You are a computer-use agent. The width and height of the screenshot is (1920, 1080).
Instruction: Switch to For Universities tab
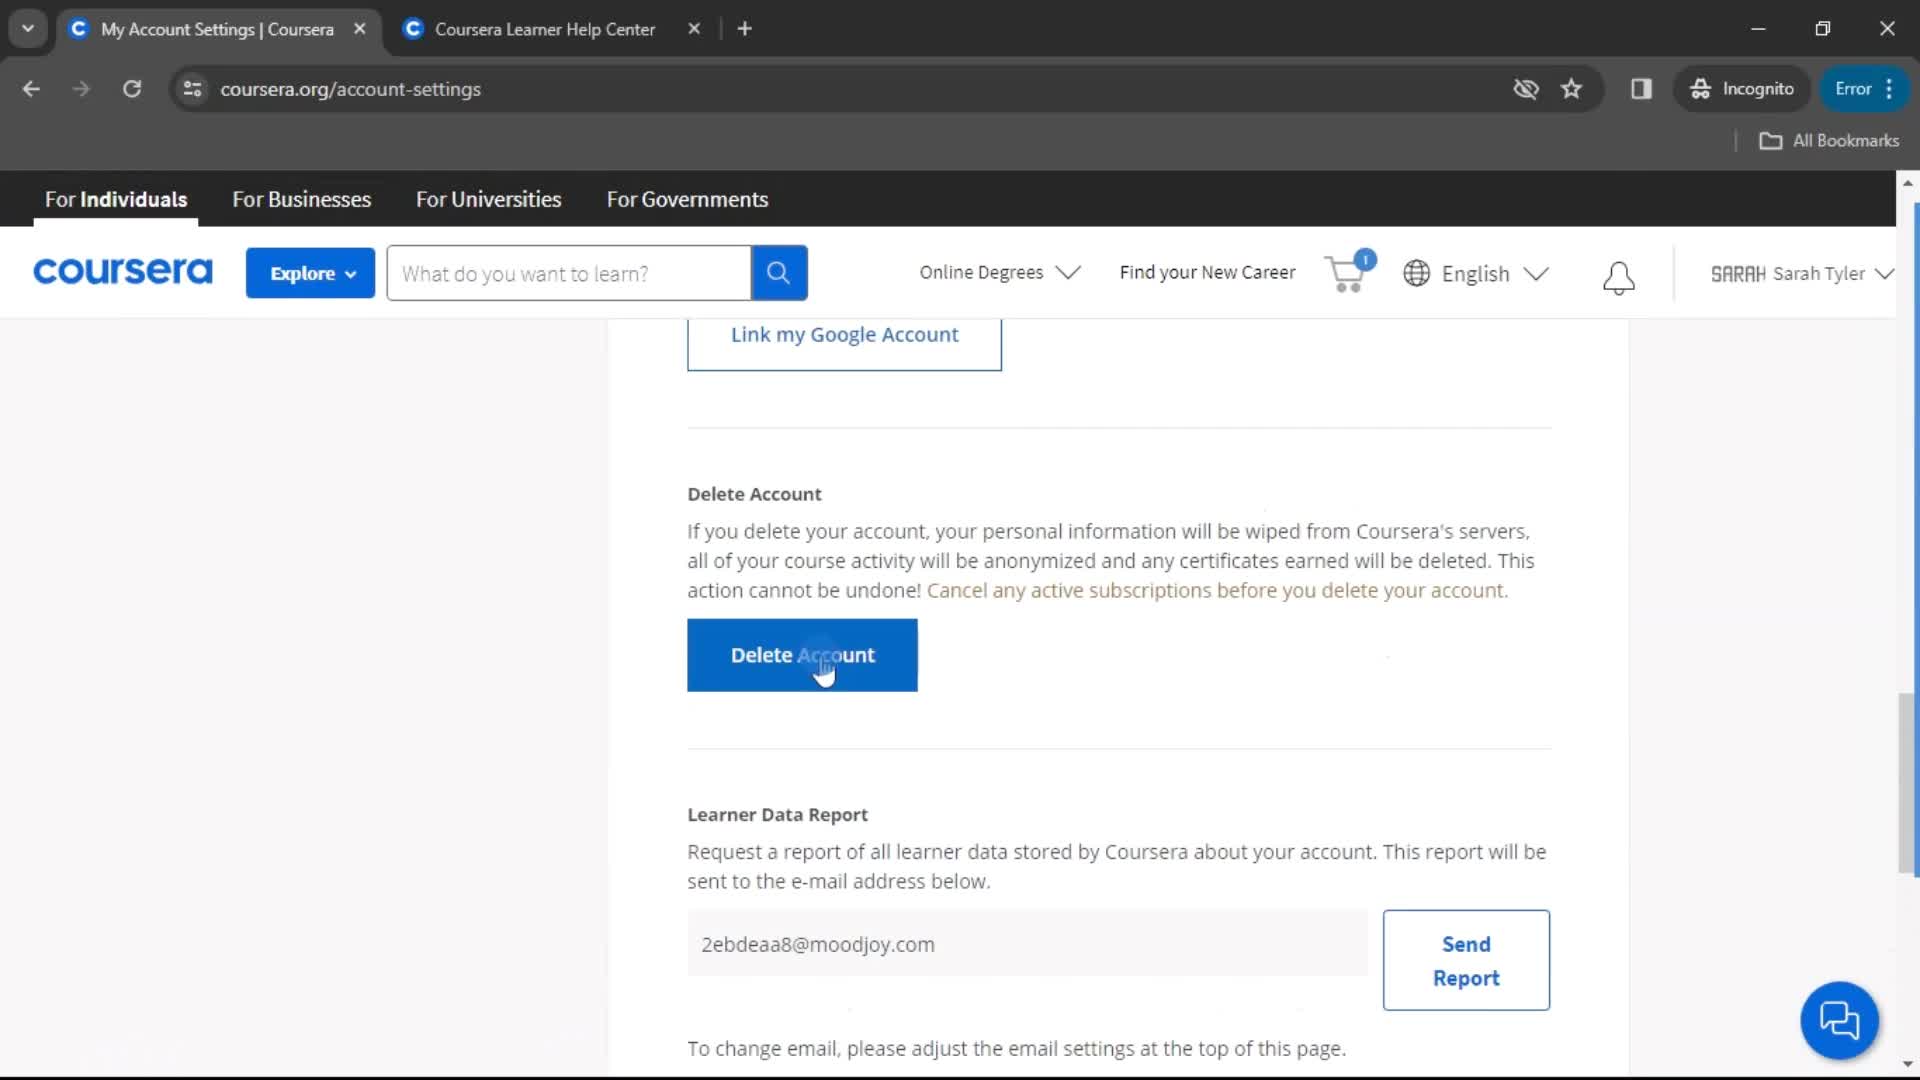(x=488, y=199)
